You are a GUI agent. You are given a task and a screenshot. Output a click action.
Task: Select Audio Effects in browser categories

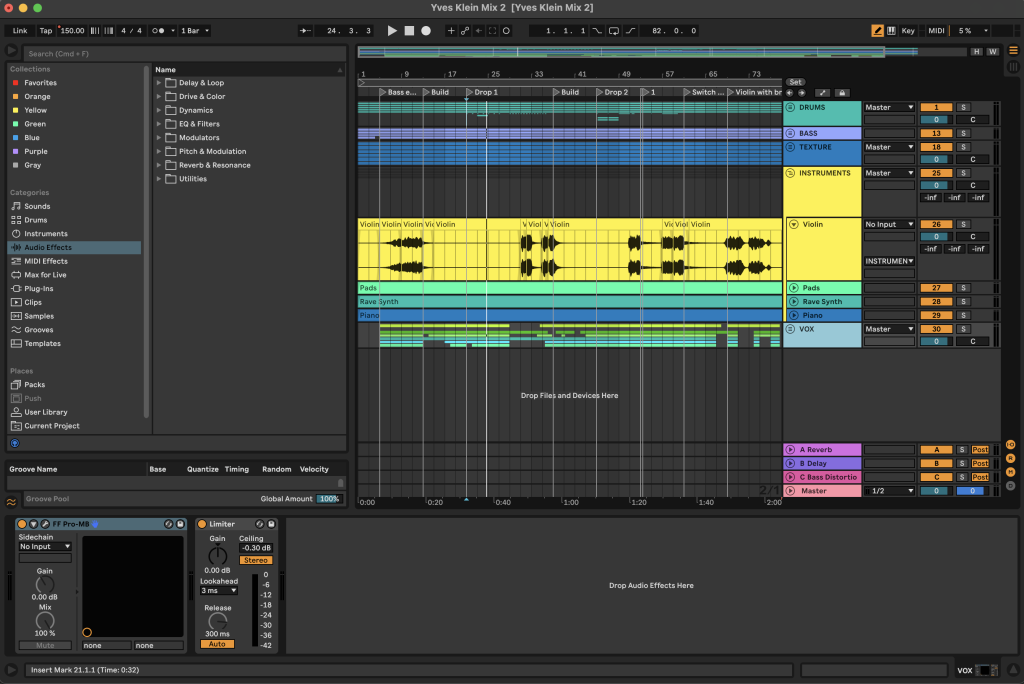point(47,247)
